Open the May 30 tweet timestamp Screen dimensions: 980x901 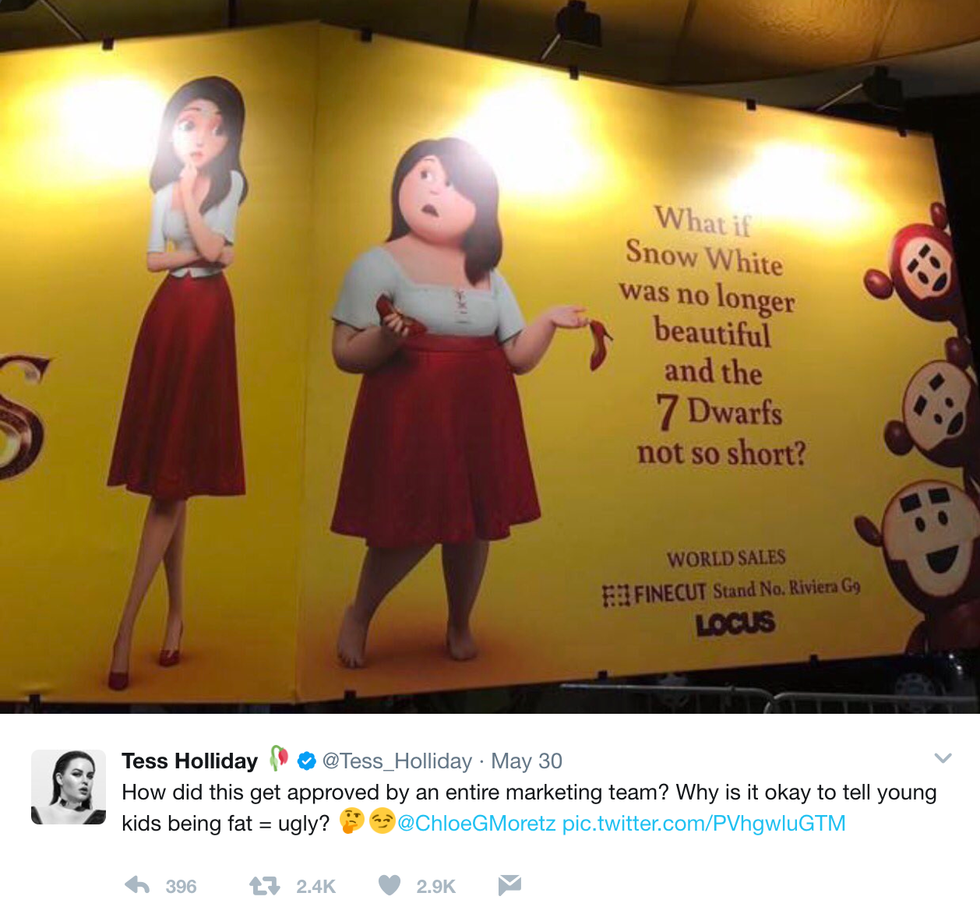pyautogui.click(x=526, y=761)
